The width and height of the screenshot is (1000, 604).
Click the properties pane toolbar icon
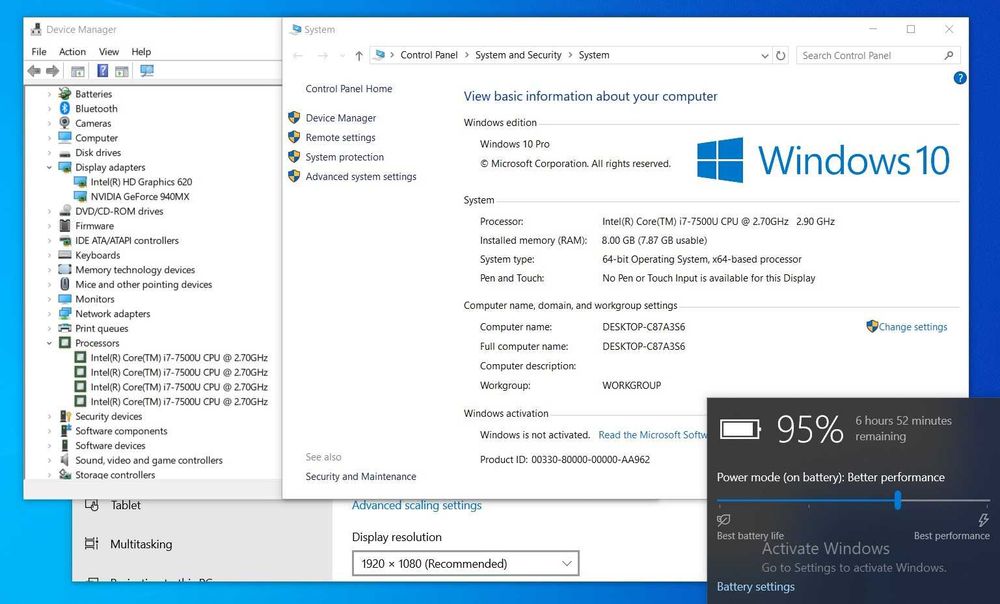122,71
